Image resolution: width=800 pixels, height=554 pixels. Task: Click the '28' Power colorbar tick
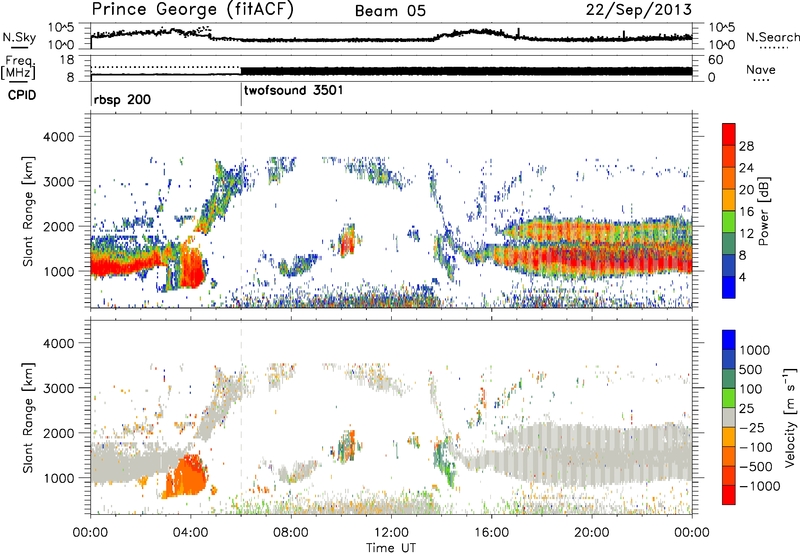(x=746, y=146)
